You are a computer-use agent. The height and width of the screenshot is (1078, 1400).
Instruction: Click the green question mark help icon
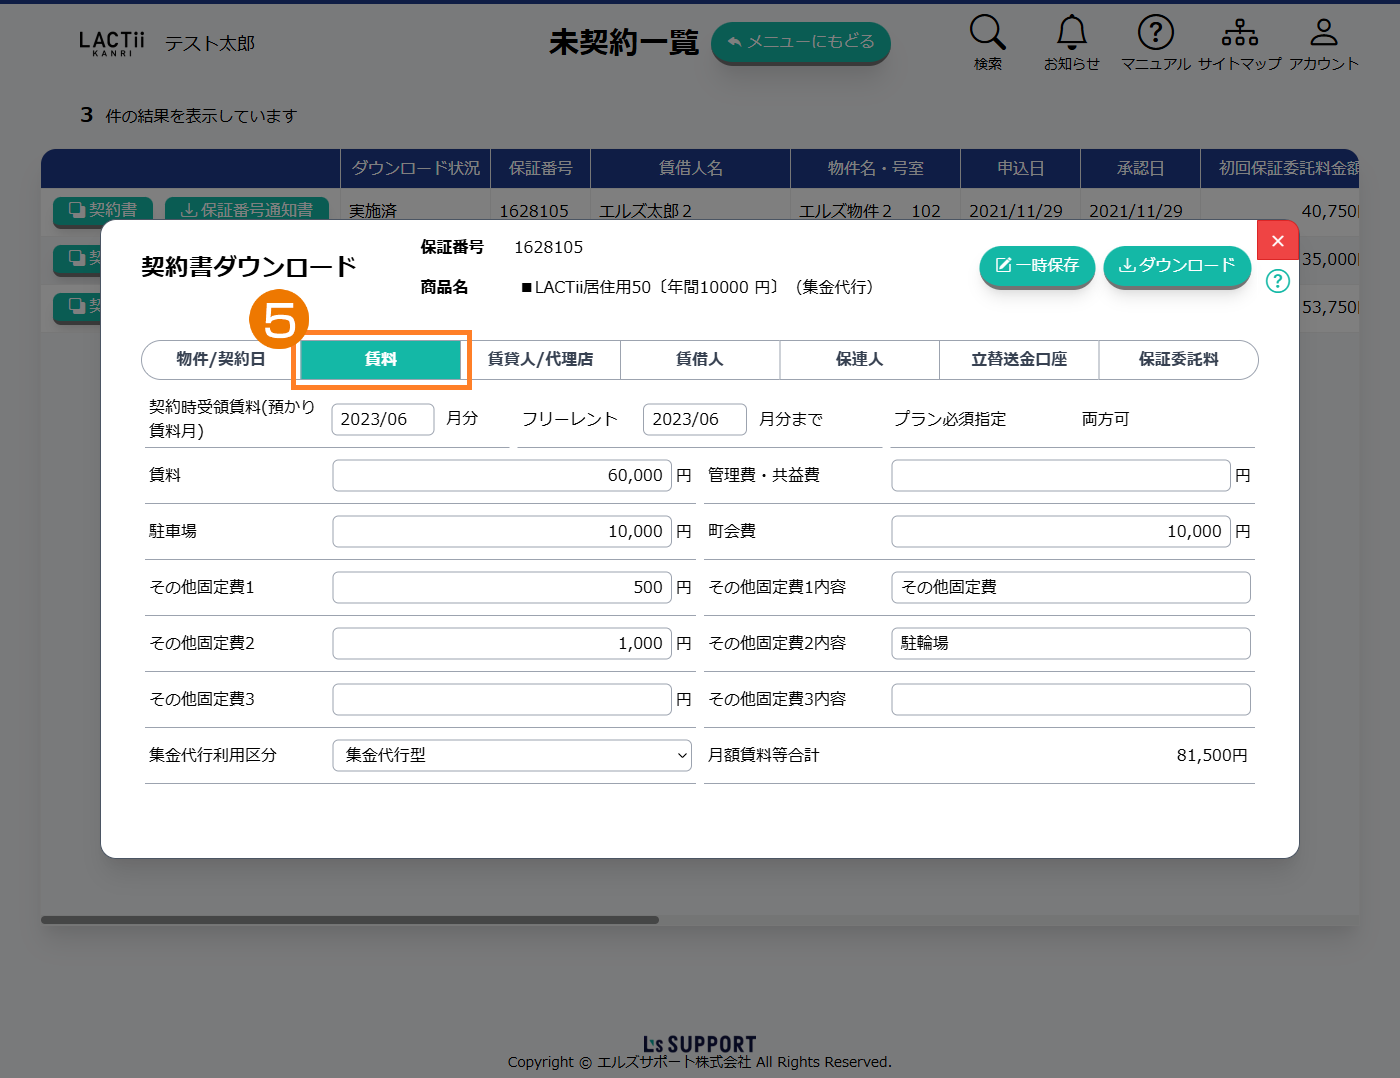1277,281
